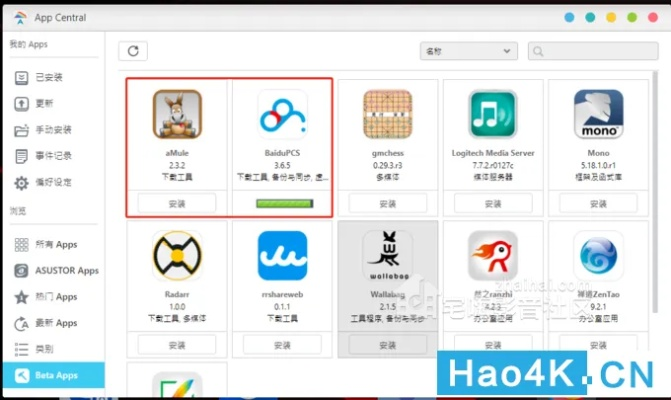Open the ZenTao app icon
Viewport: 671px width, 400px height.
pos(598,256)
